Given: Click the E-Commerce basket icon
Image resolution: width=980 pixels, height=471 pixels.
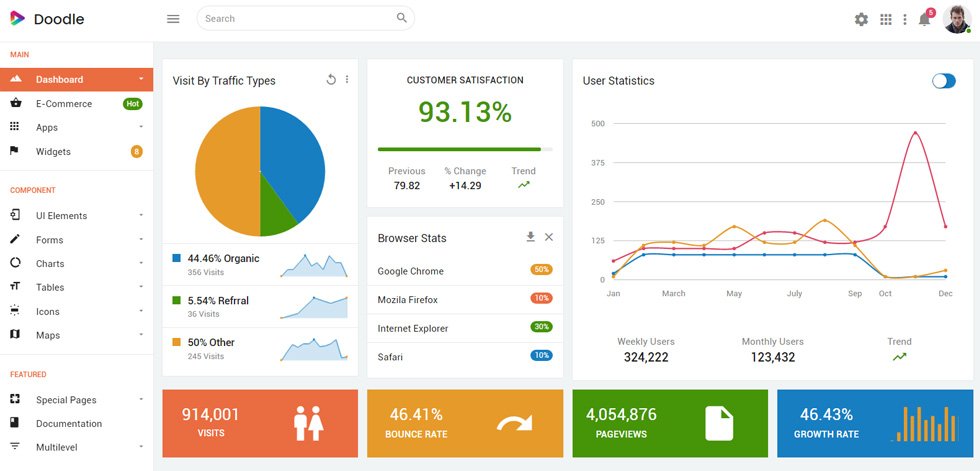Looking at the screenshot, I should [x=16, y=103].
